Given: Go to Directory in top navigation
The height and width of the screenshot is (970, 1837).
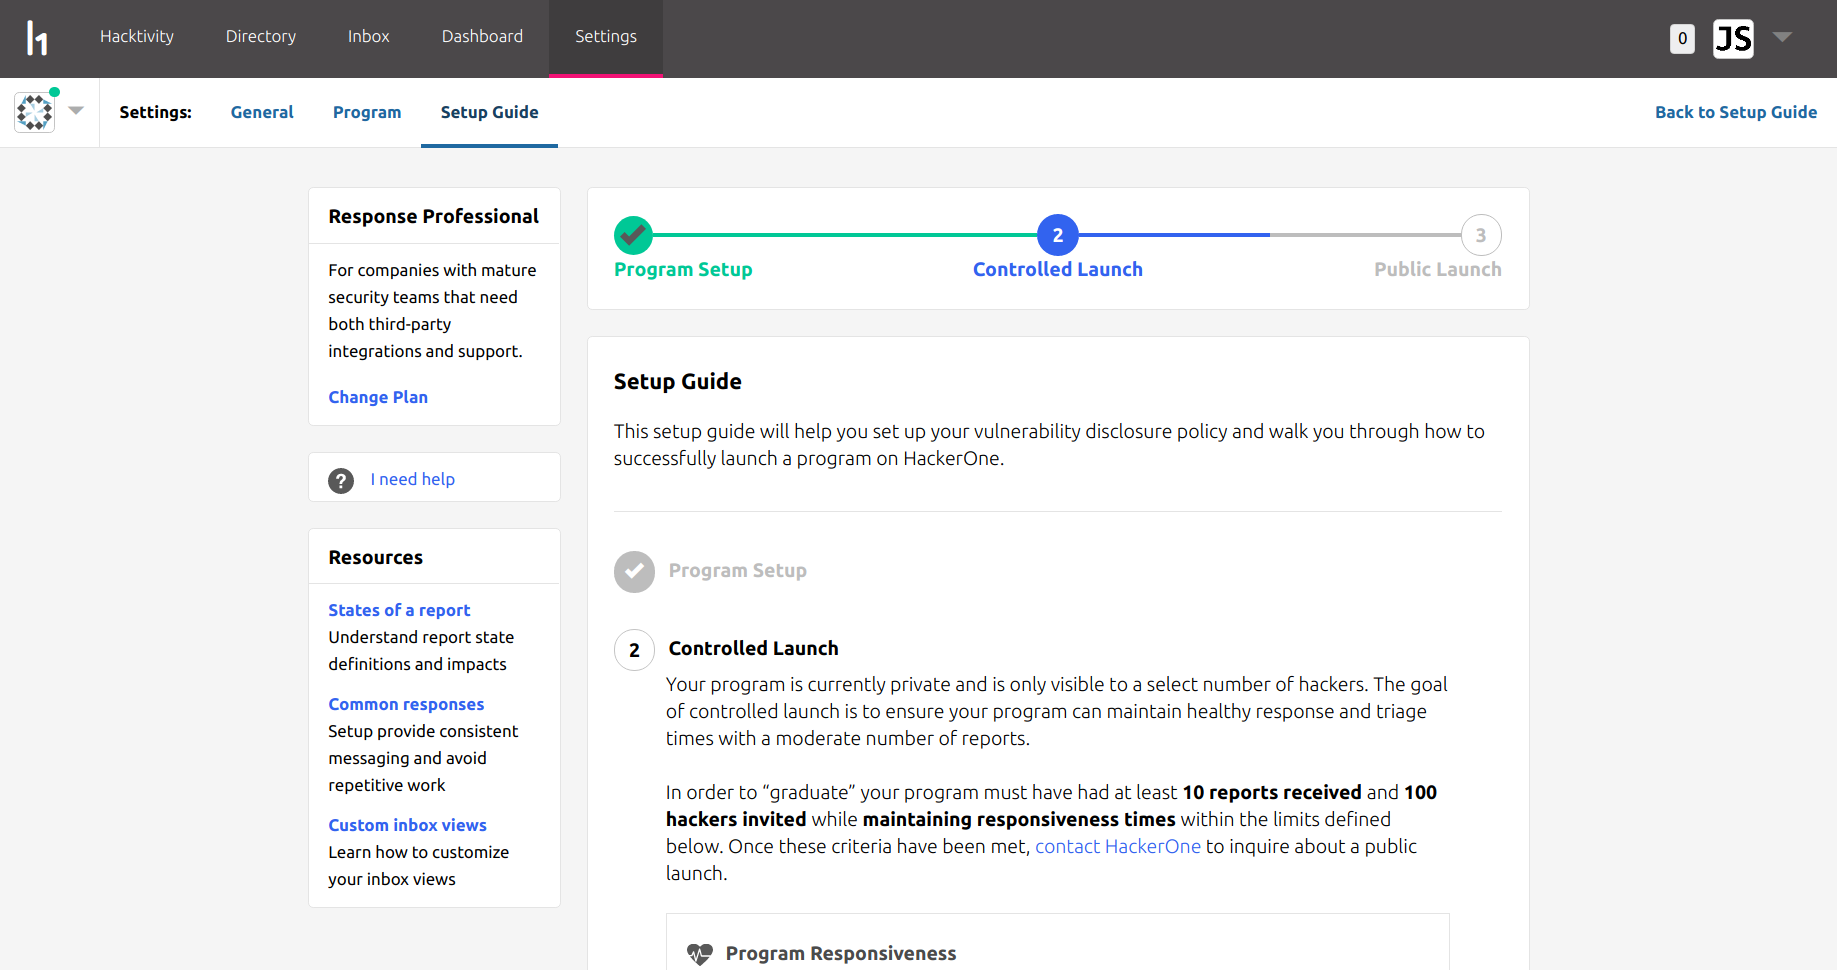Looking at the screenshot, I should point(261,37).
